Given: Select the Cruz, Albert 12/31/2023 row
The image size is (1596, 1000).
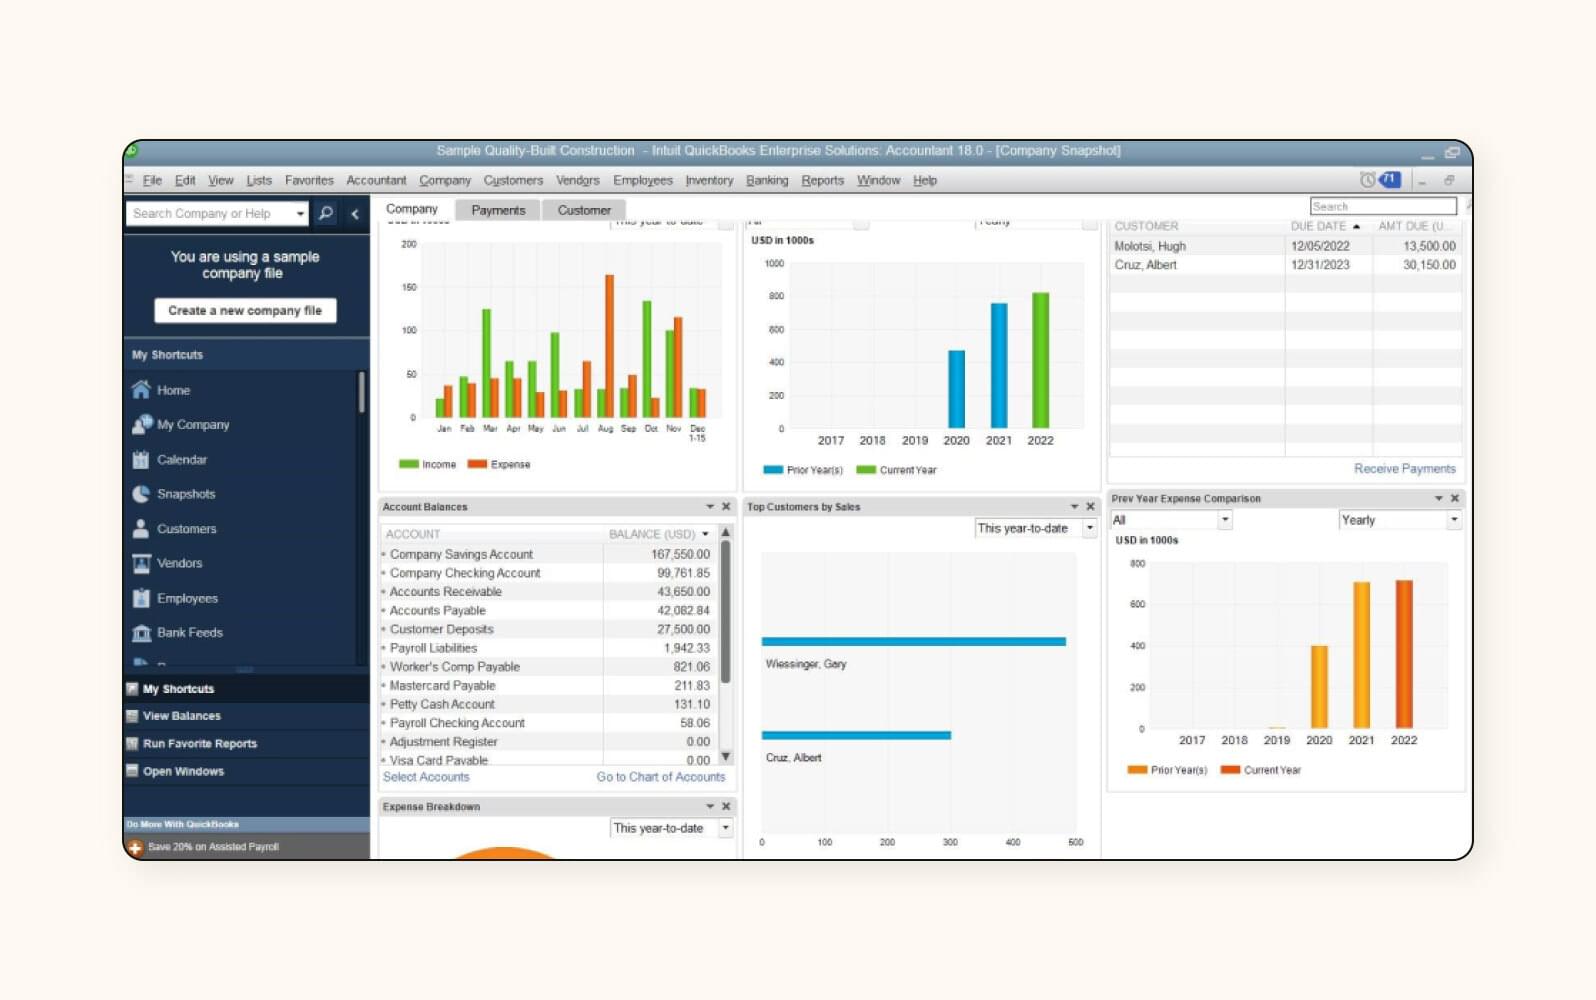Looking at the screenshot, I should tap(1285, 265).
